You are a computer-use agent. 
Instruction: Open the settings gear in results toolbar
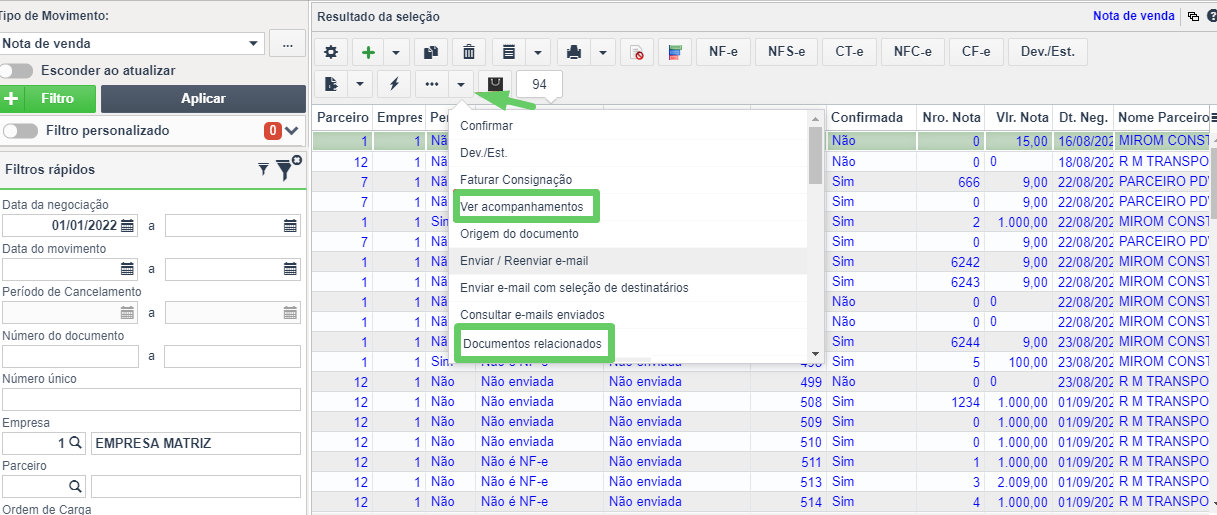tap(331, 52)
